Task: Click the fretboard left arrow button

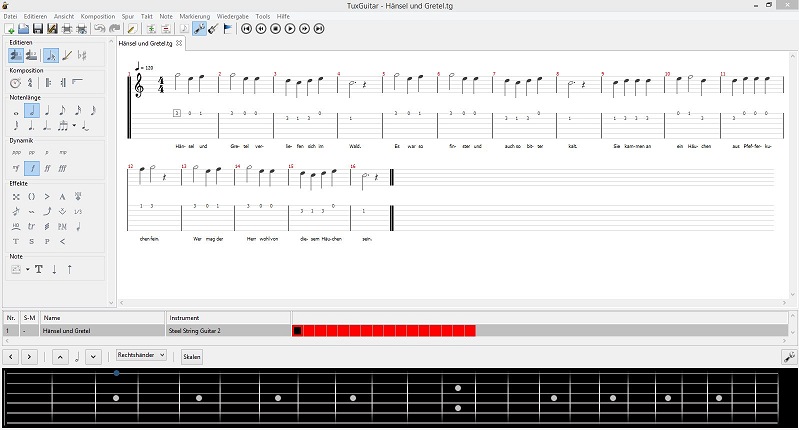Action: click(x=11, y=357)
